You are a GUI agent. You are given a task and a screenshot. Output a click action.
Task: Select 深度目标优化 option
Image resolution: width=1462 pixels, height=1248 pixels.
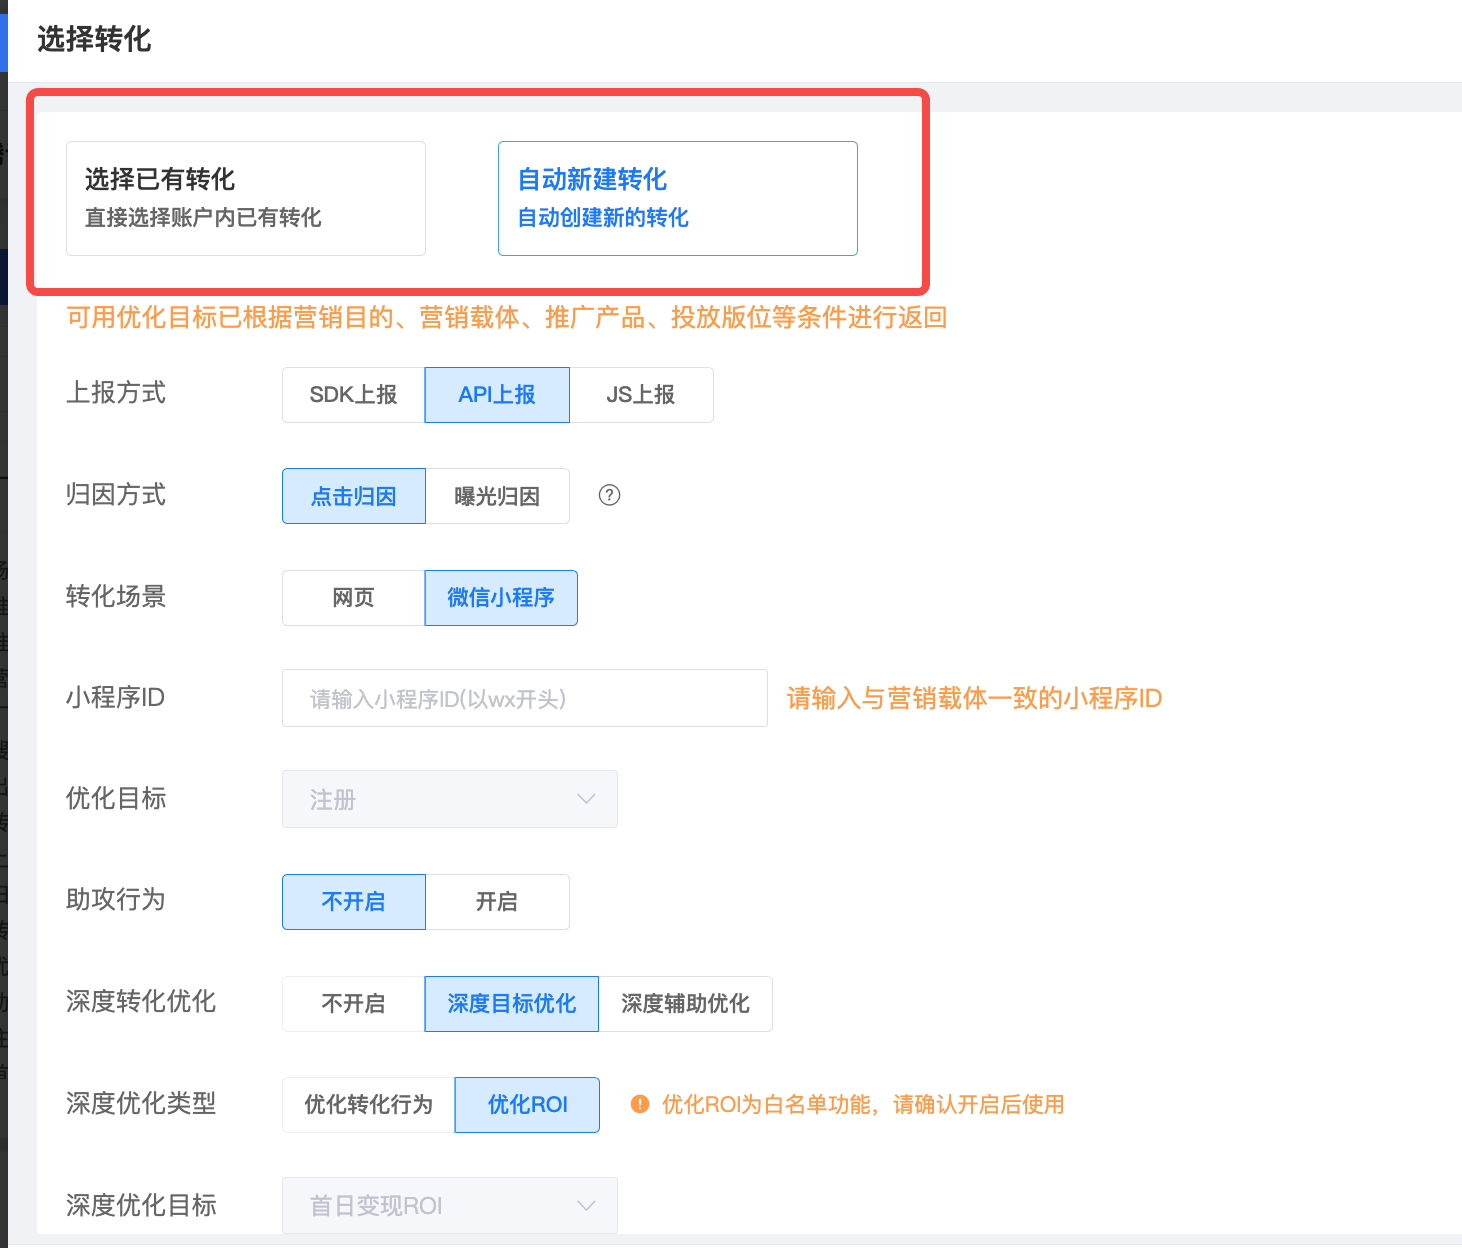[512, 1004]
